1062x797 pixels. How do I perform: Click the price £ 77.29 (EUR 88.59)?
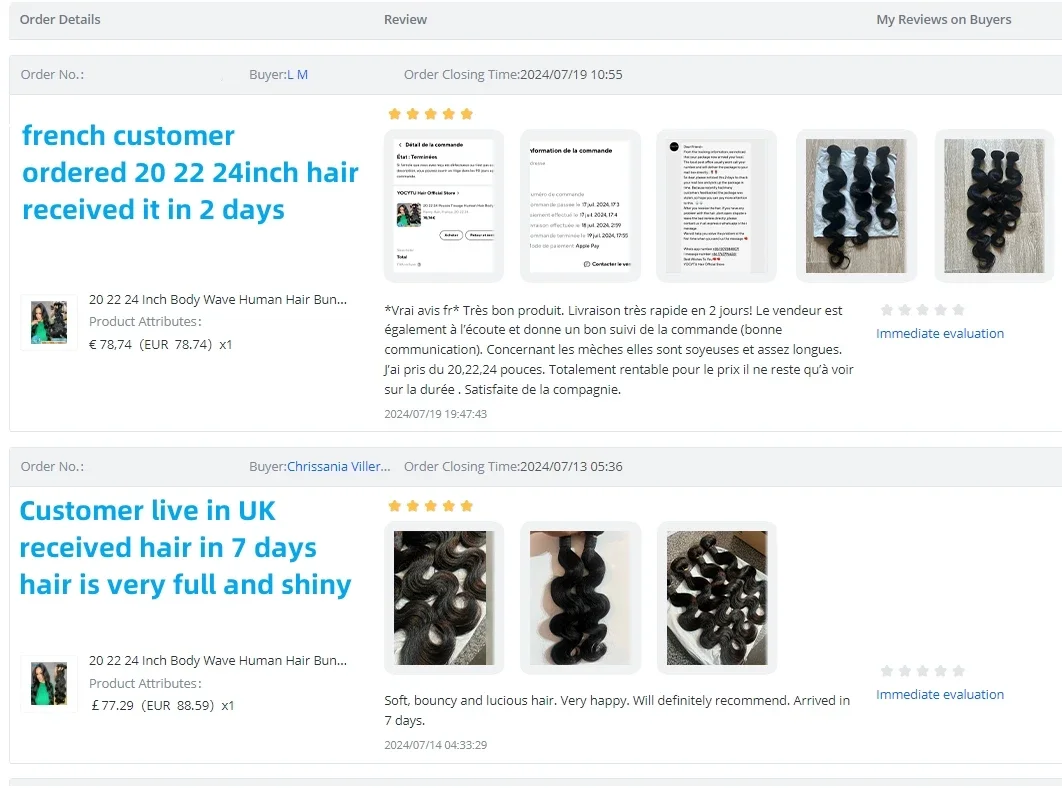click(163, 706)
